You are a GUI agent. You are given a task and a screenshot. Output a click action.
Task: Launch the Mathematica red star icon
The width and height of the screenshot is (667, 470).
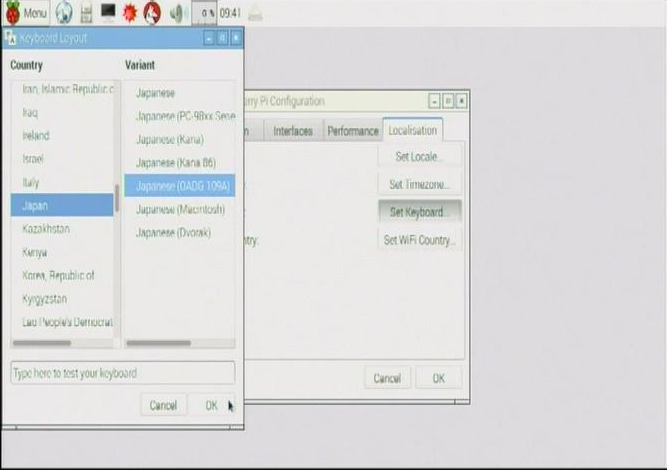(x=130, y=13)
